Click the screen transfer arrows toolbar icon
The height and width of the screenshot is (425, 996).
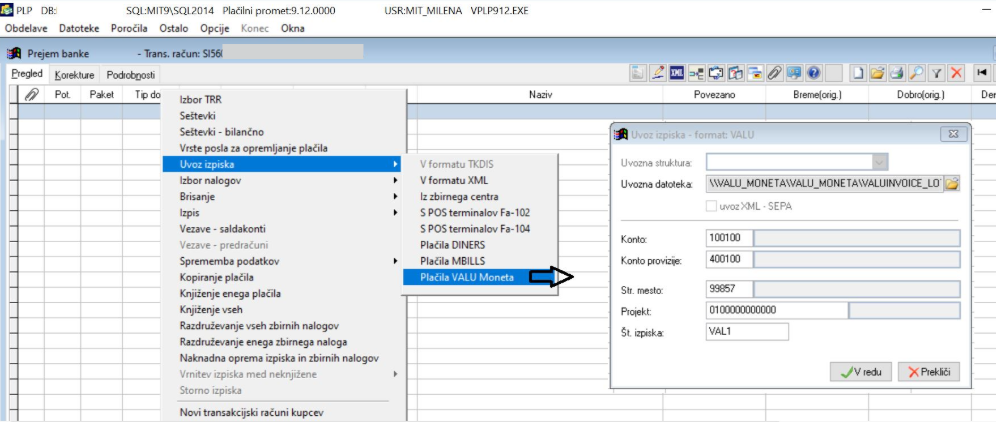click(716, 73)
